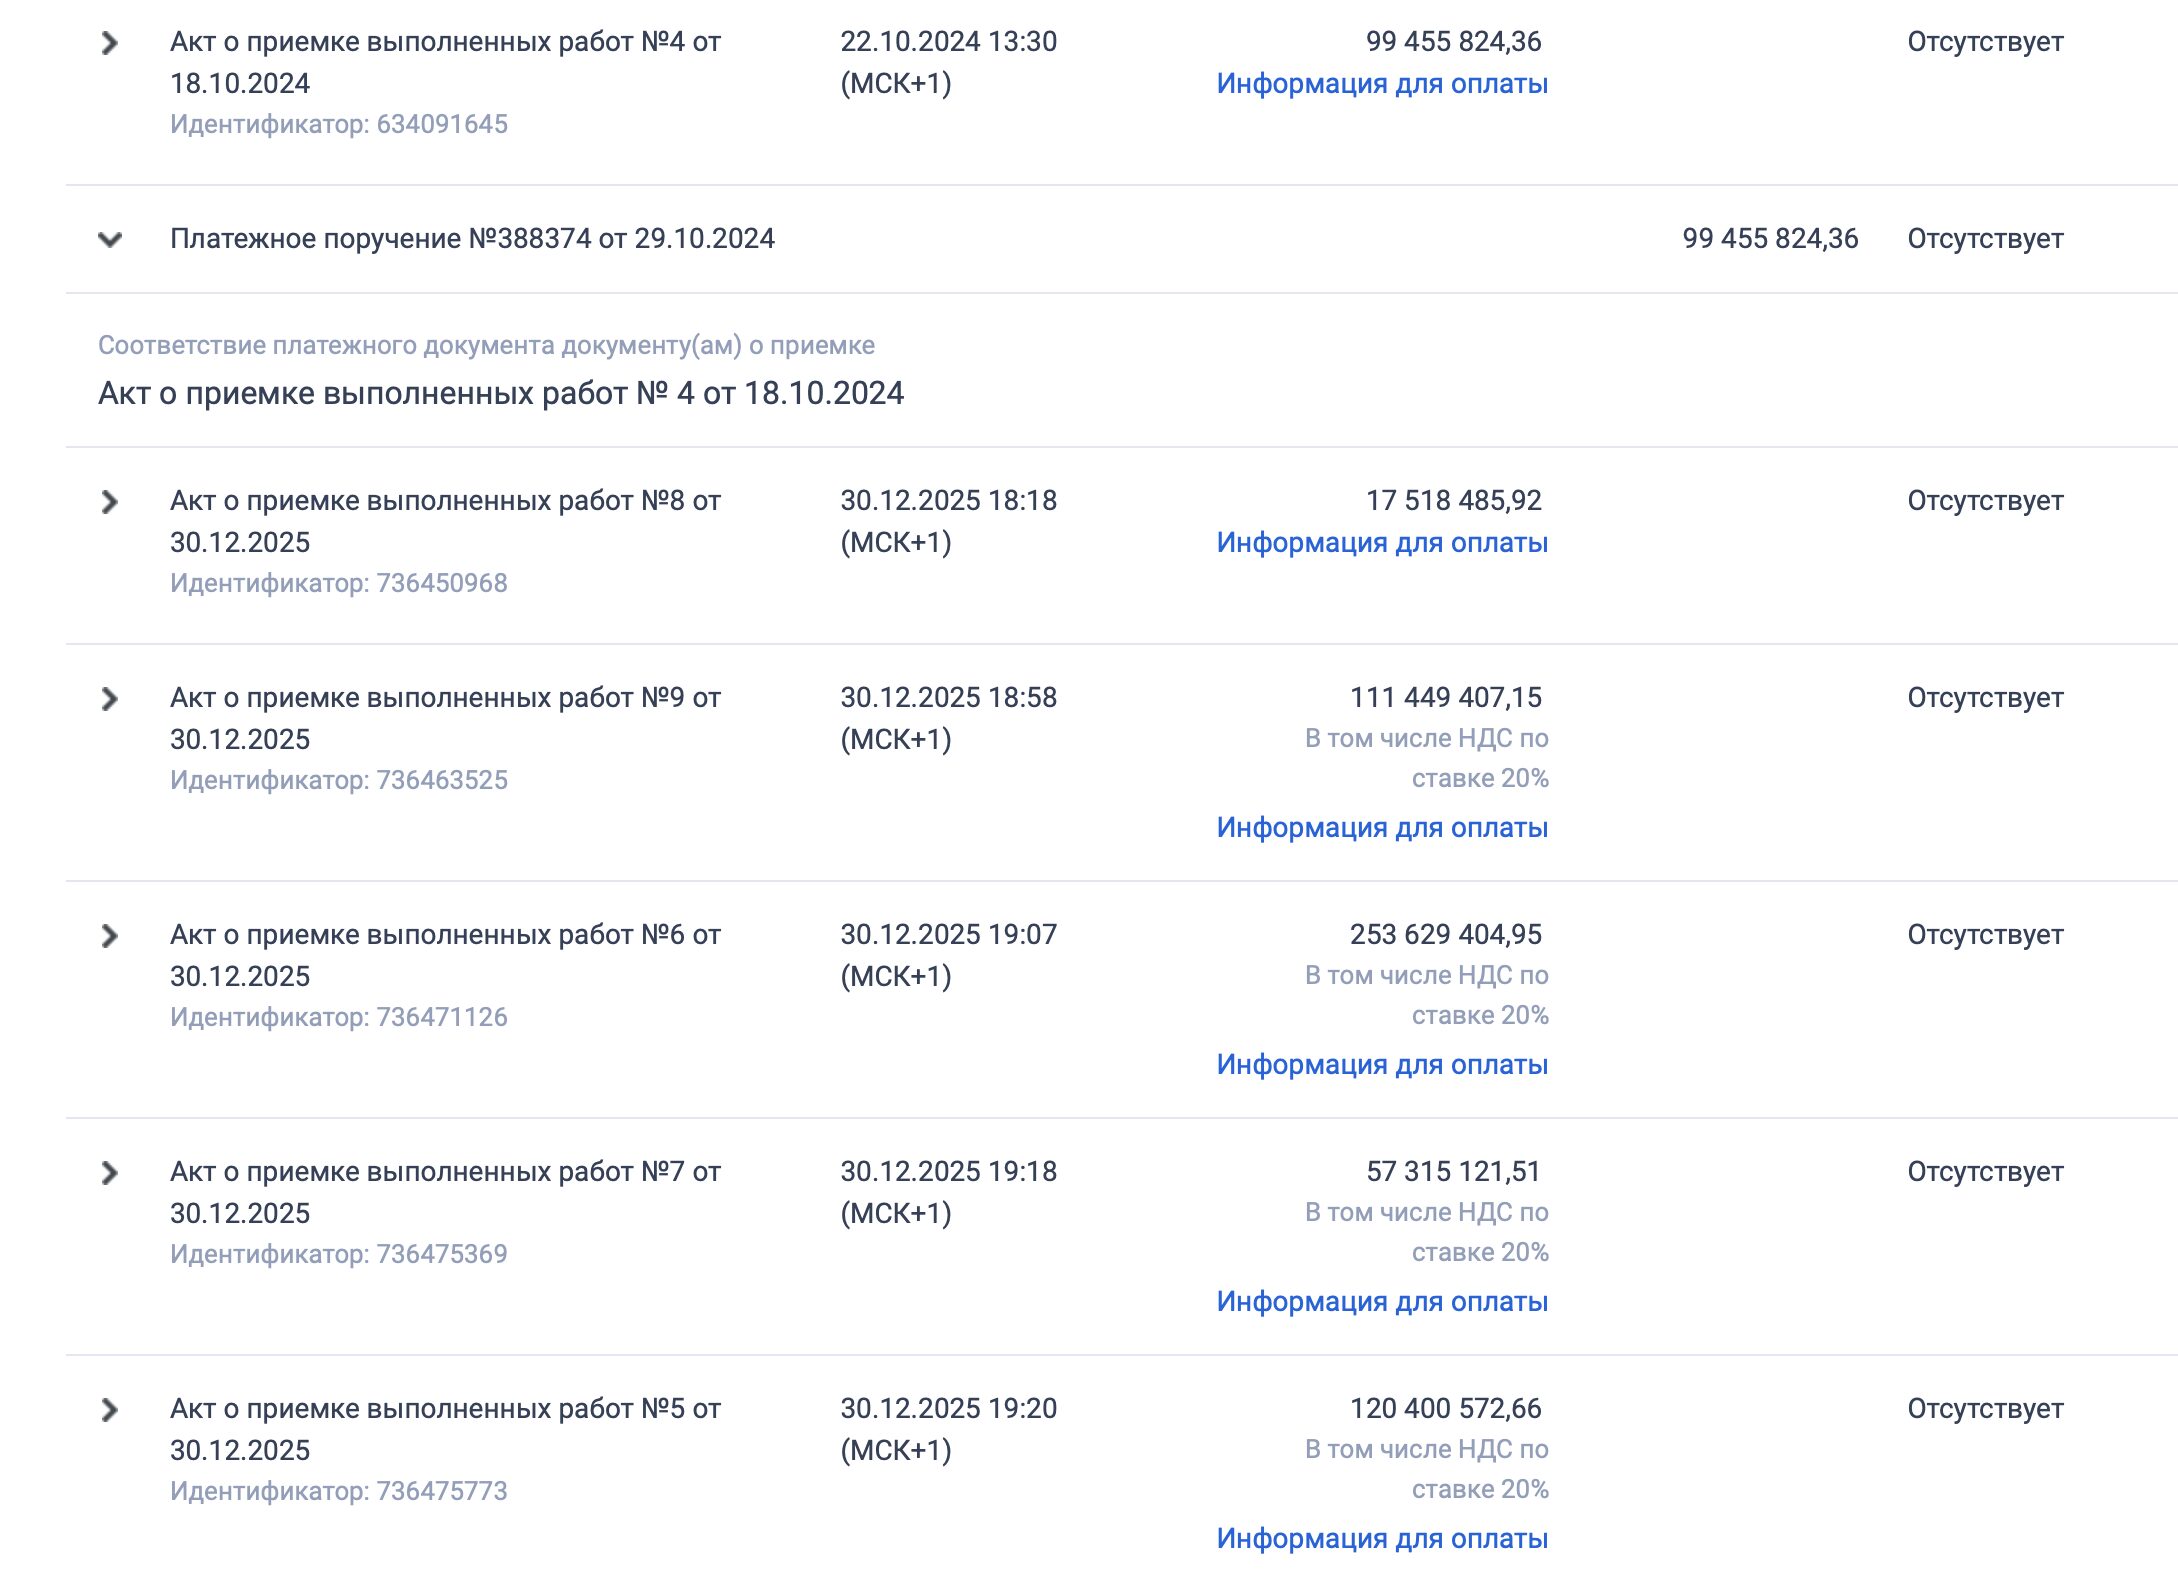Open payment info for 57 315 121,51 act
This screenshot has width=2178, height=1576.
click(x=1381, y=1302)
